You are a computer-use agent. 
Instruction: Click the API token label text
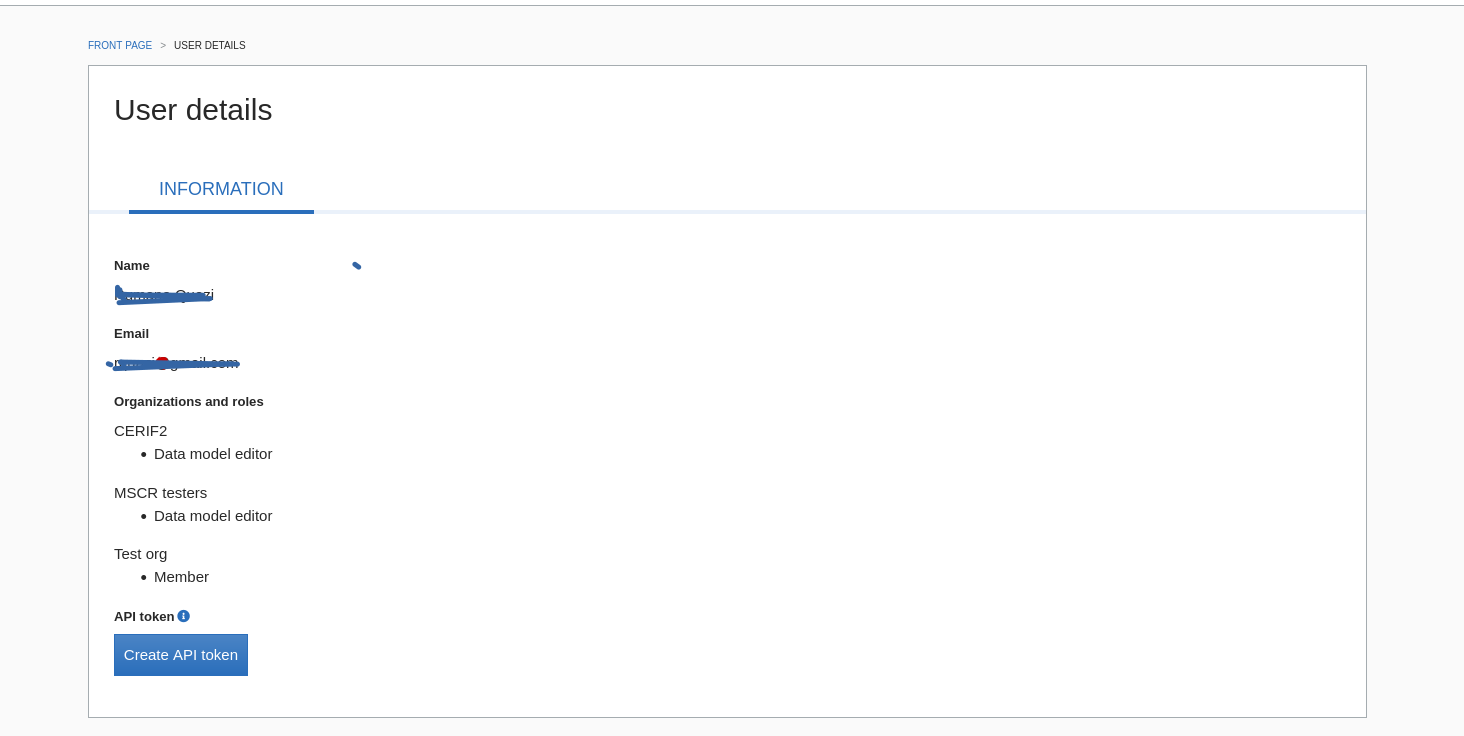(144, 617)
